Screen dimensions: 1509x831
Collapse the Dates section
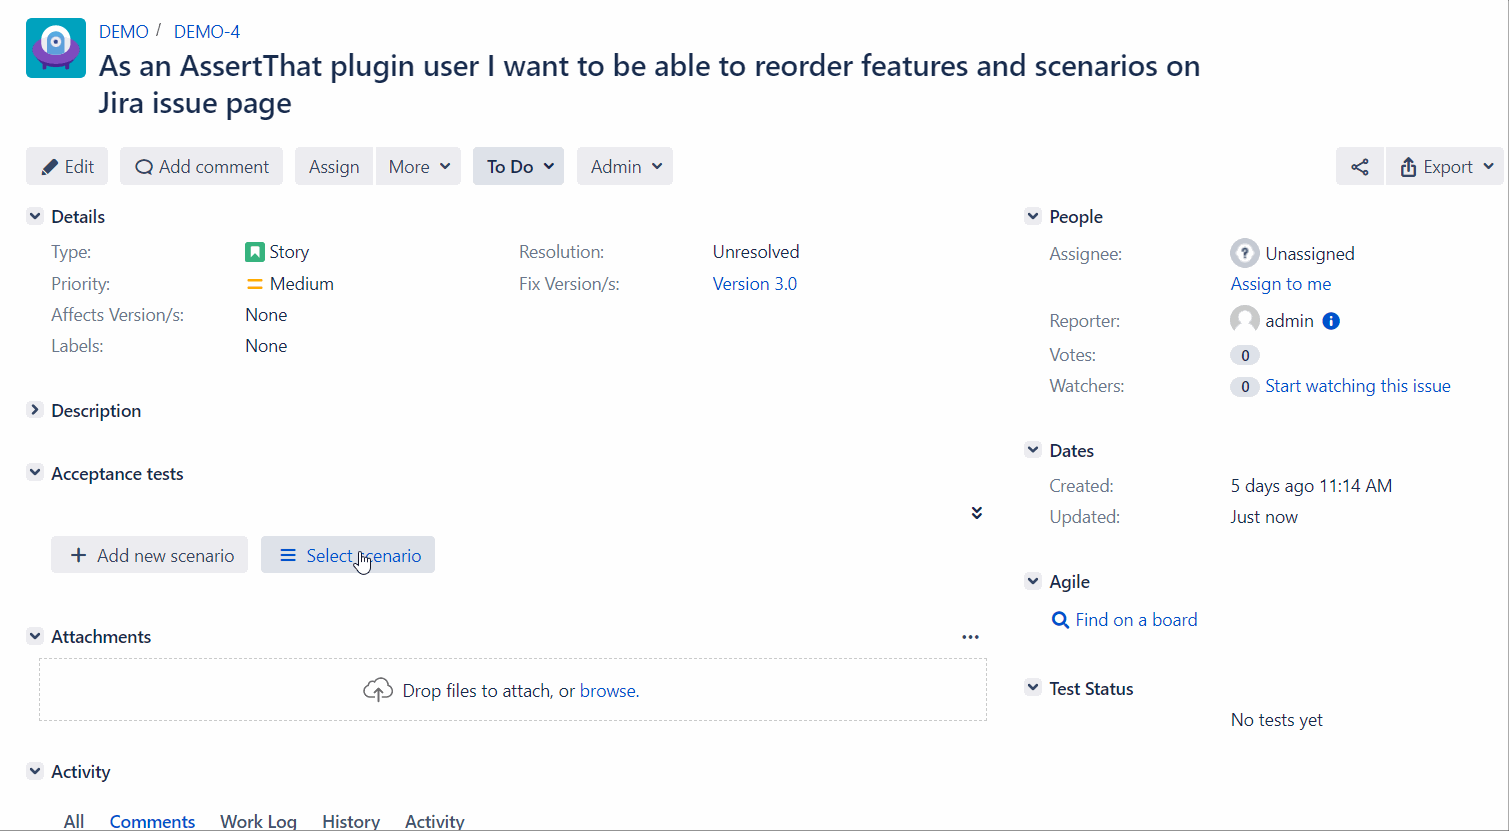click(1033, 450)
